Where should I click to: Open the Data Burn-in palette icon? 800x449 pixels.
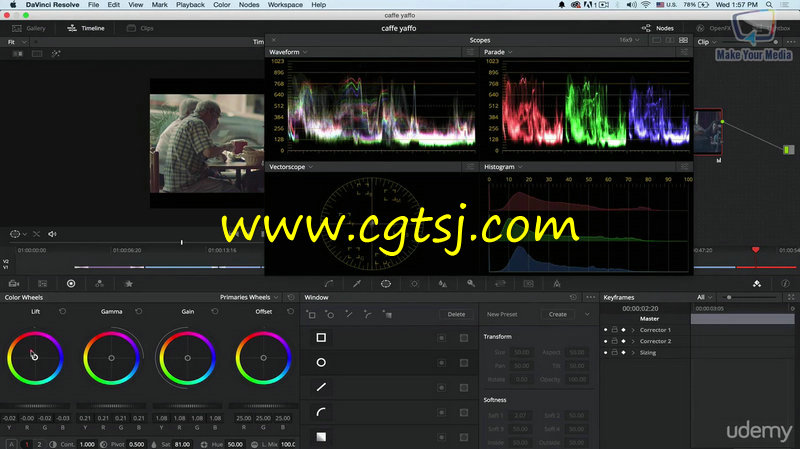click(557, 284)
